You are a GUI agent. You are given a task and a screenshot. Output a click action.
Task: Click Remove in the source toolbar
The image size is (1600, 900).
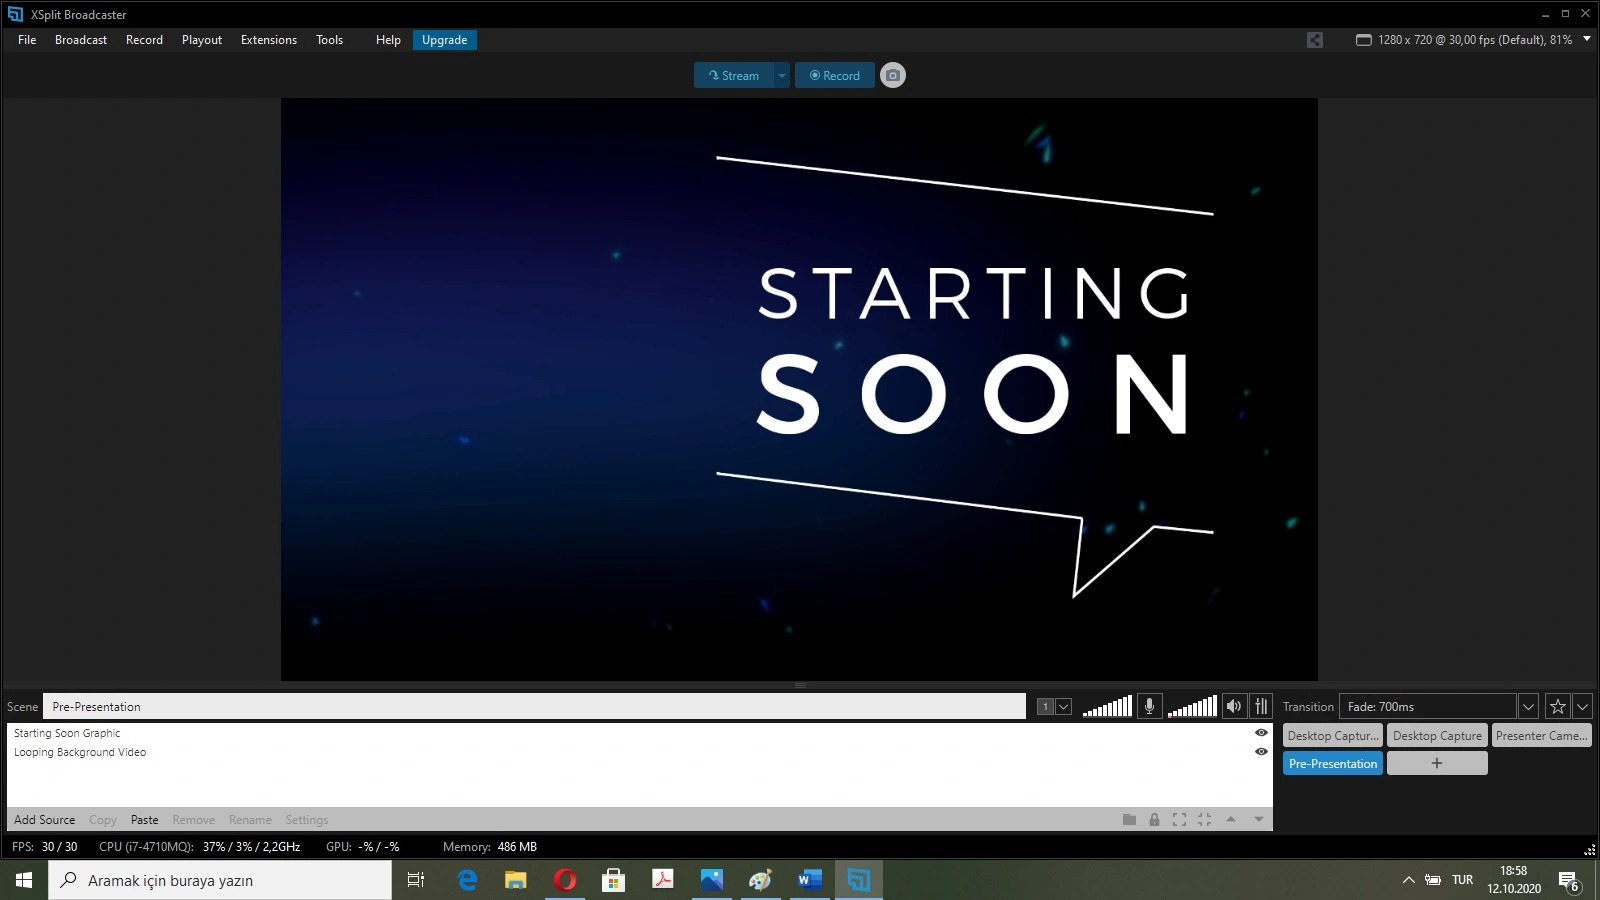click(x=194, y=820)
